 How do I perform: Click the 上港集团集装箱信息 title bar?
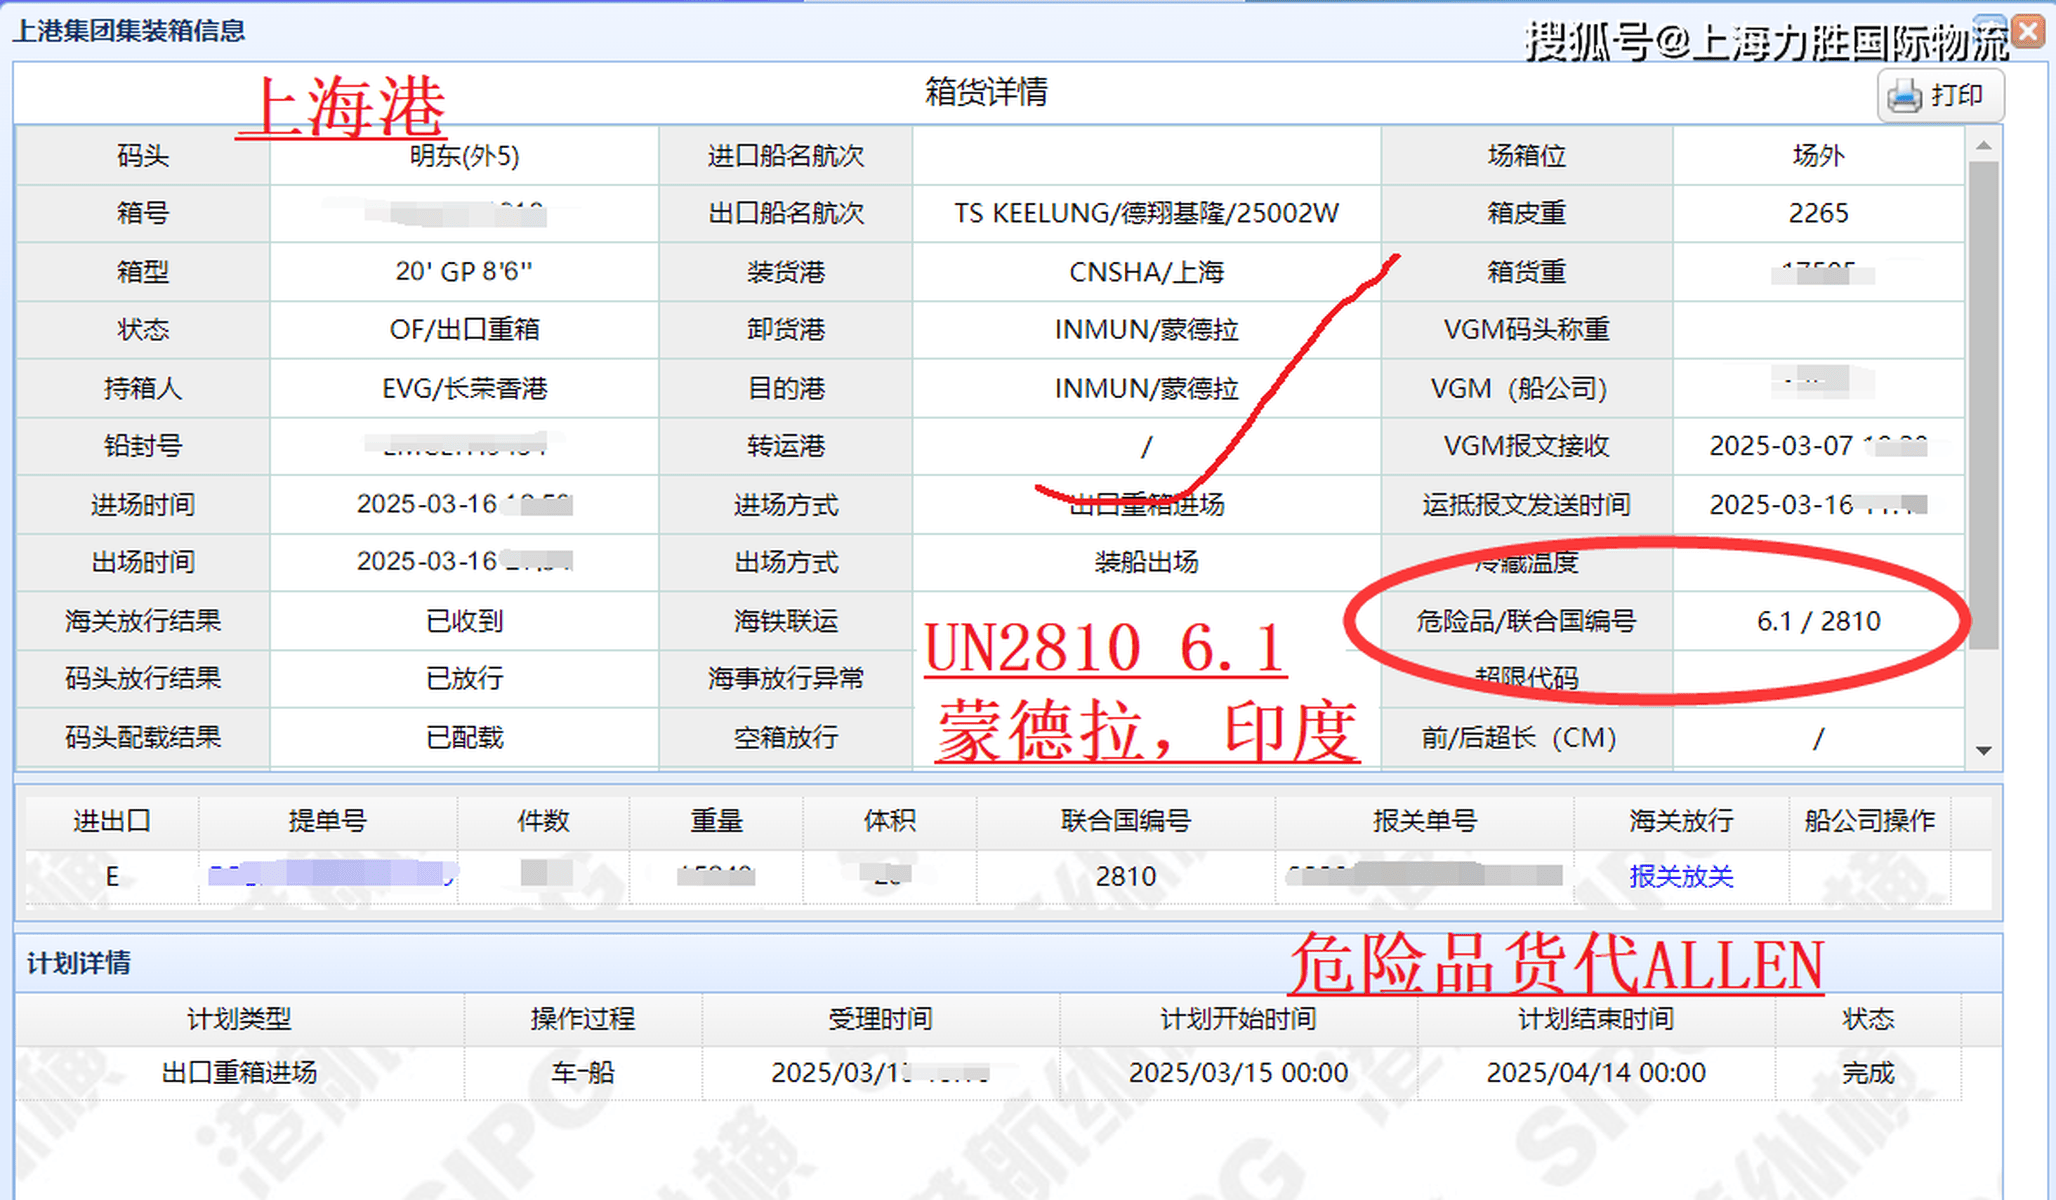(x=130, y=31)
